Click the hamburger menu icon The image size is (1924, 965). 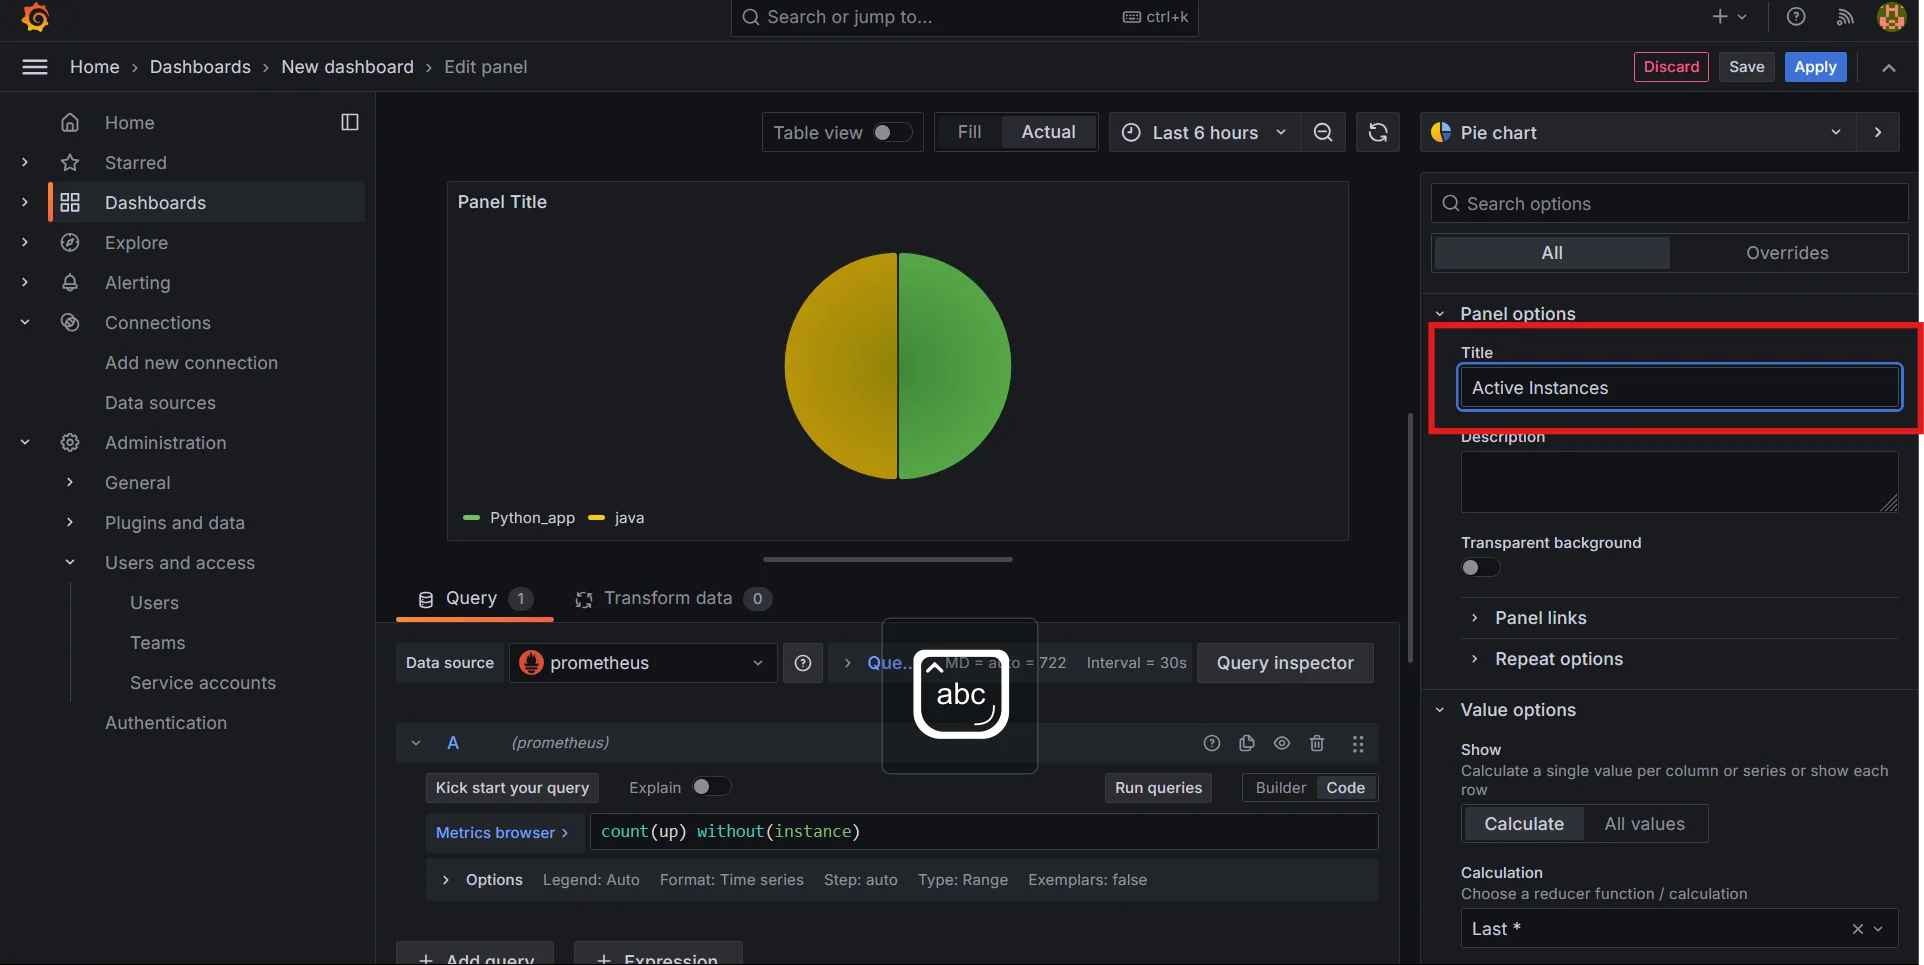(35, 67)
